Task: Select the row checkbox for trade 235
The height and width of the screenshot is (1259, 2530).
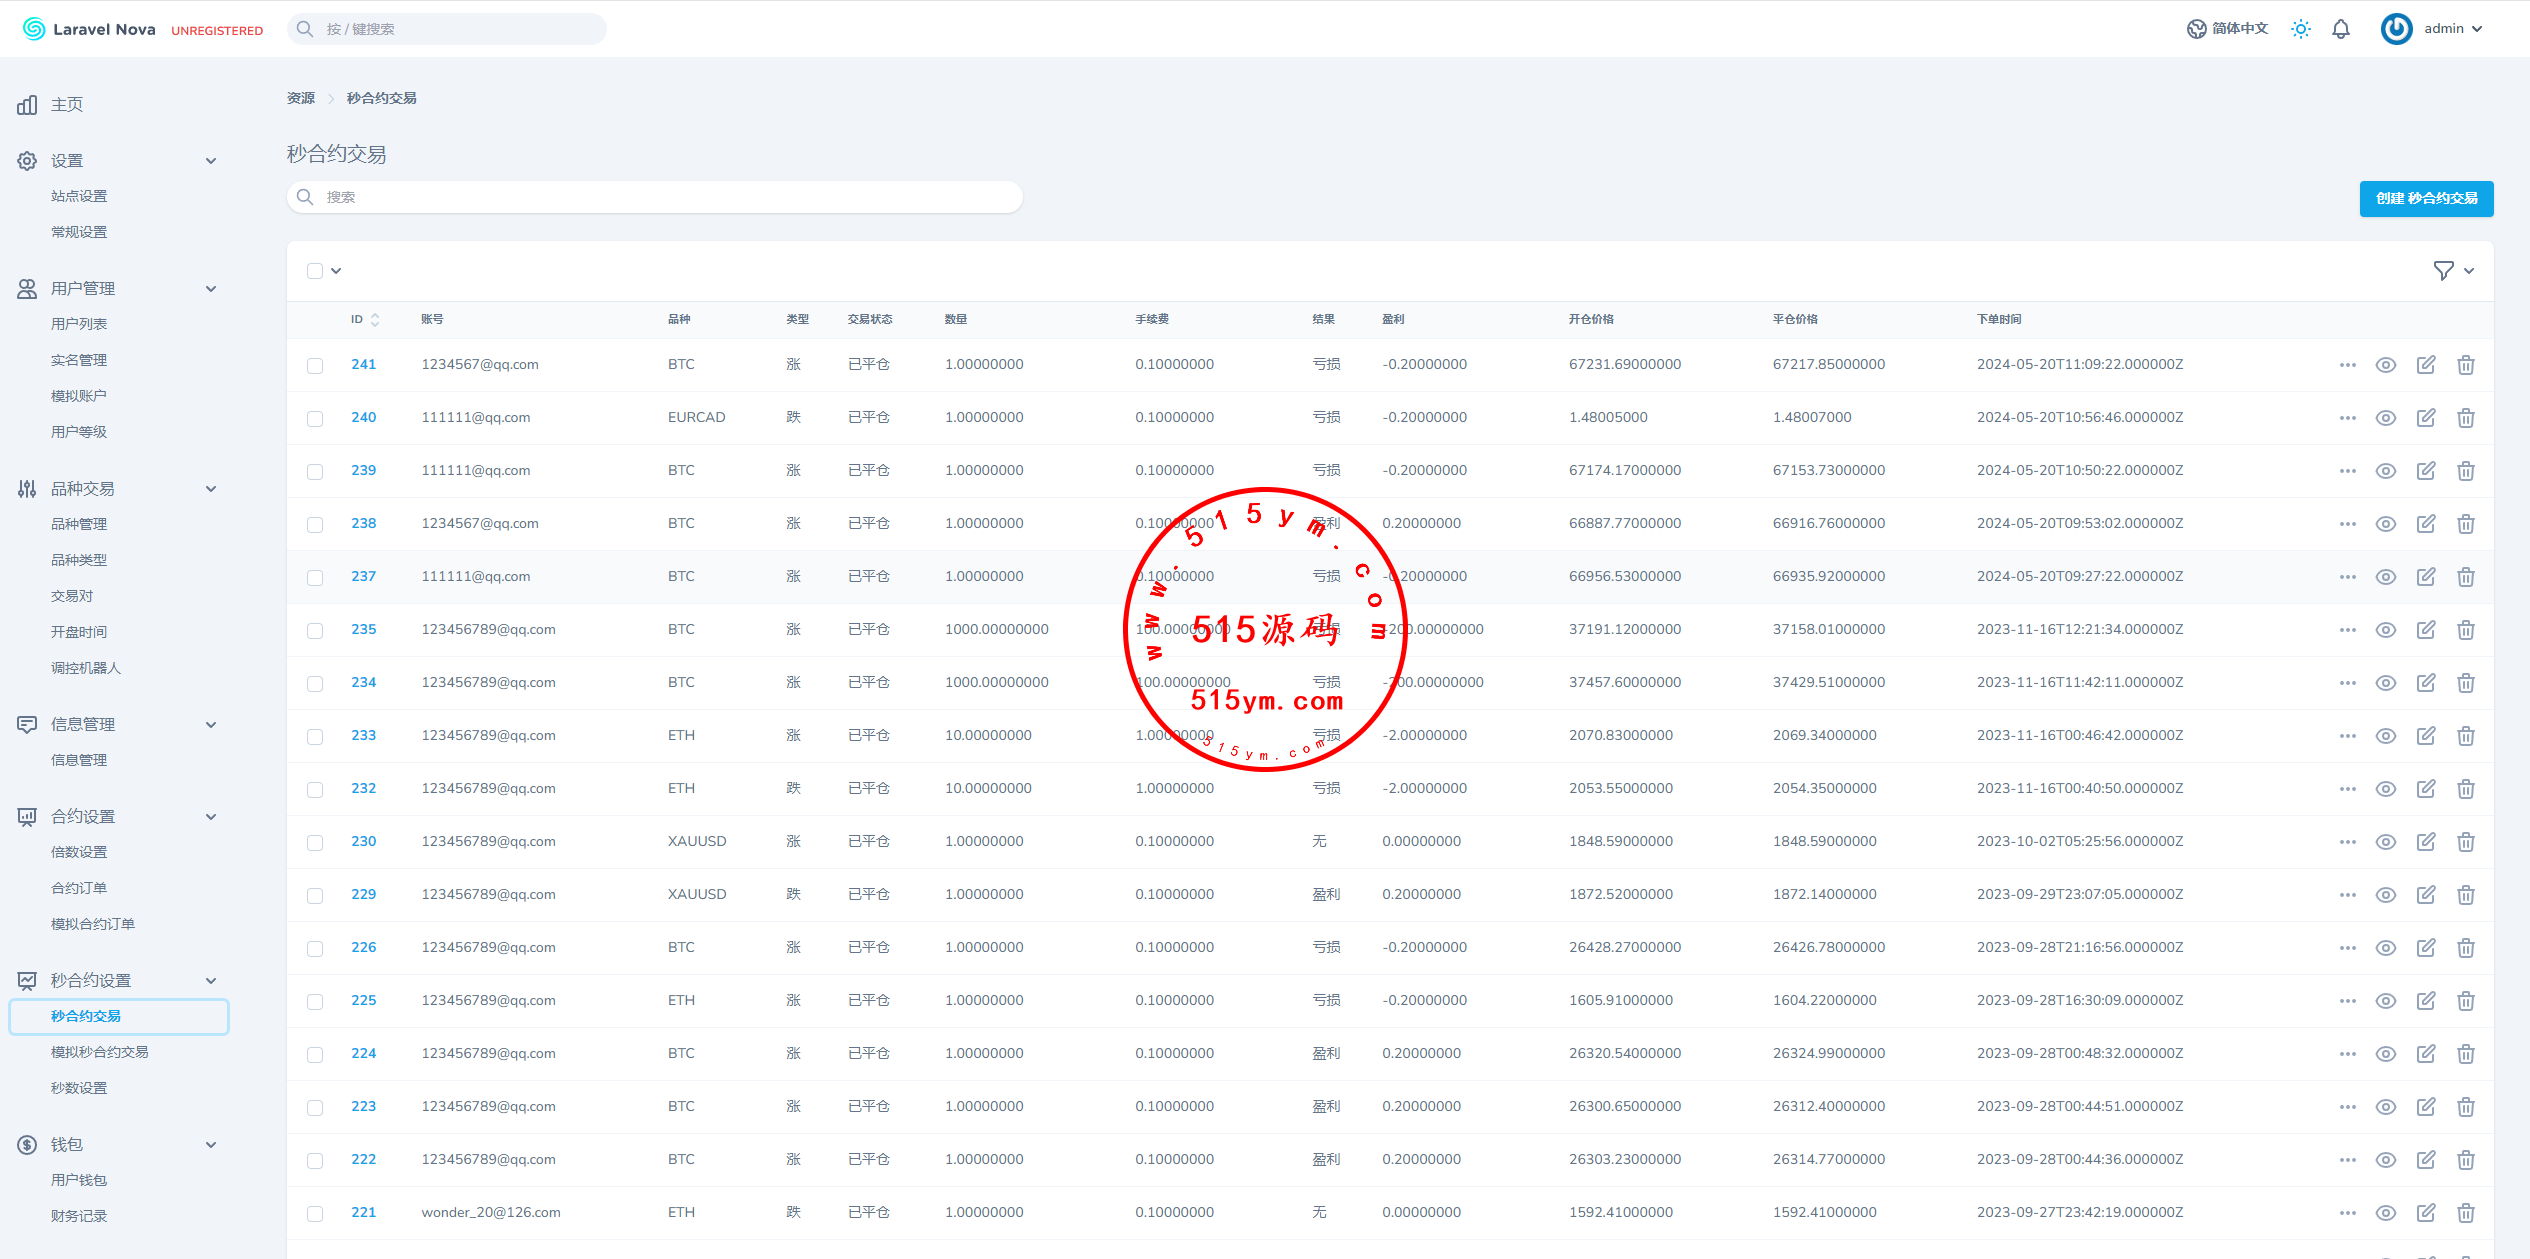Action: click(x=315, y=630)
